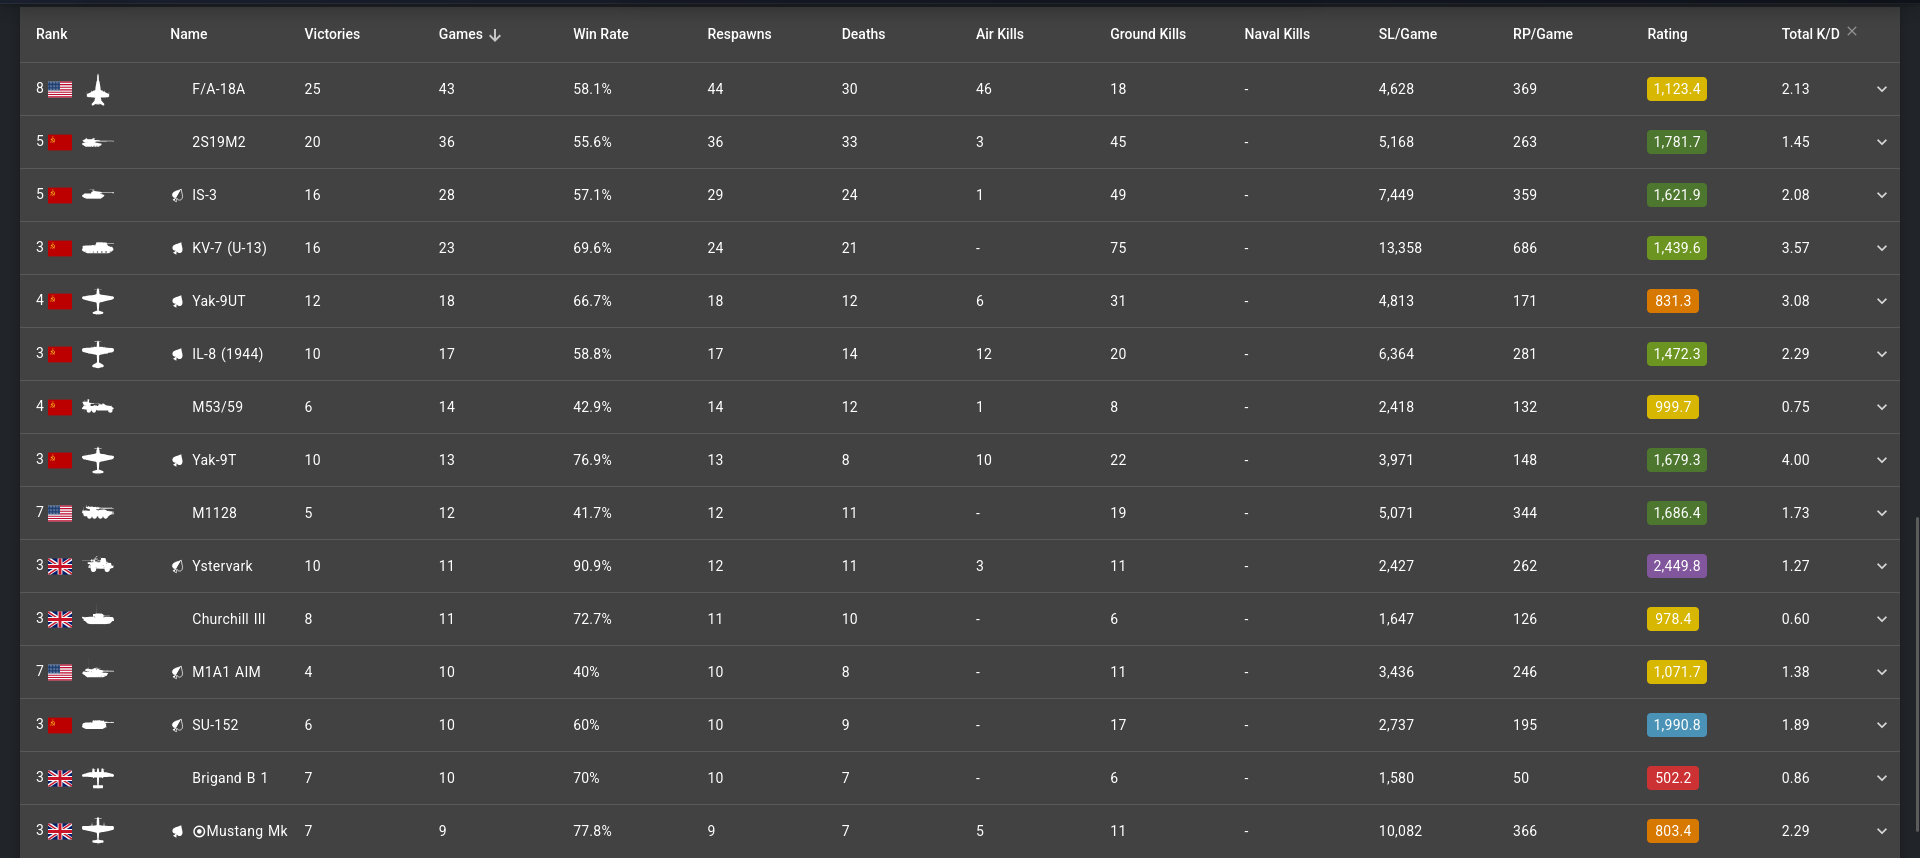Viewport: 1920px width, 858px height.
Task: Click the purple 2,449.8 rating badge
Action: pos(1676,566)
